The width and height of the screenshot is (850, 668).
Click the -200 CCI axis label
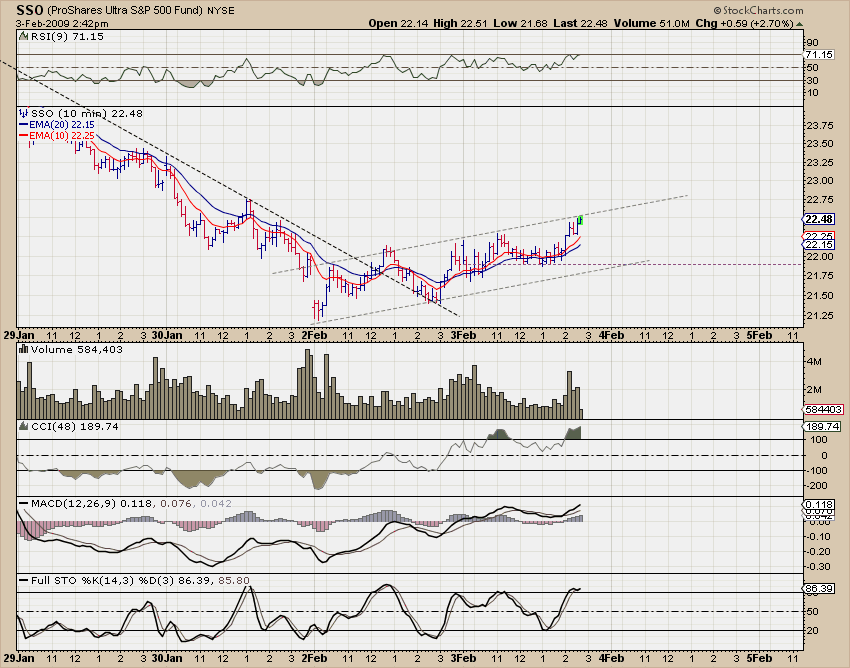click(817, 486)
